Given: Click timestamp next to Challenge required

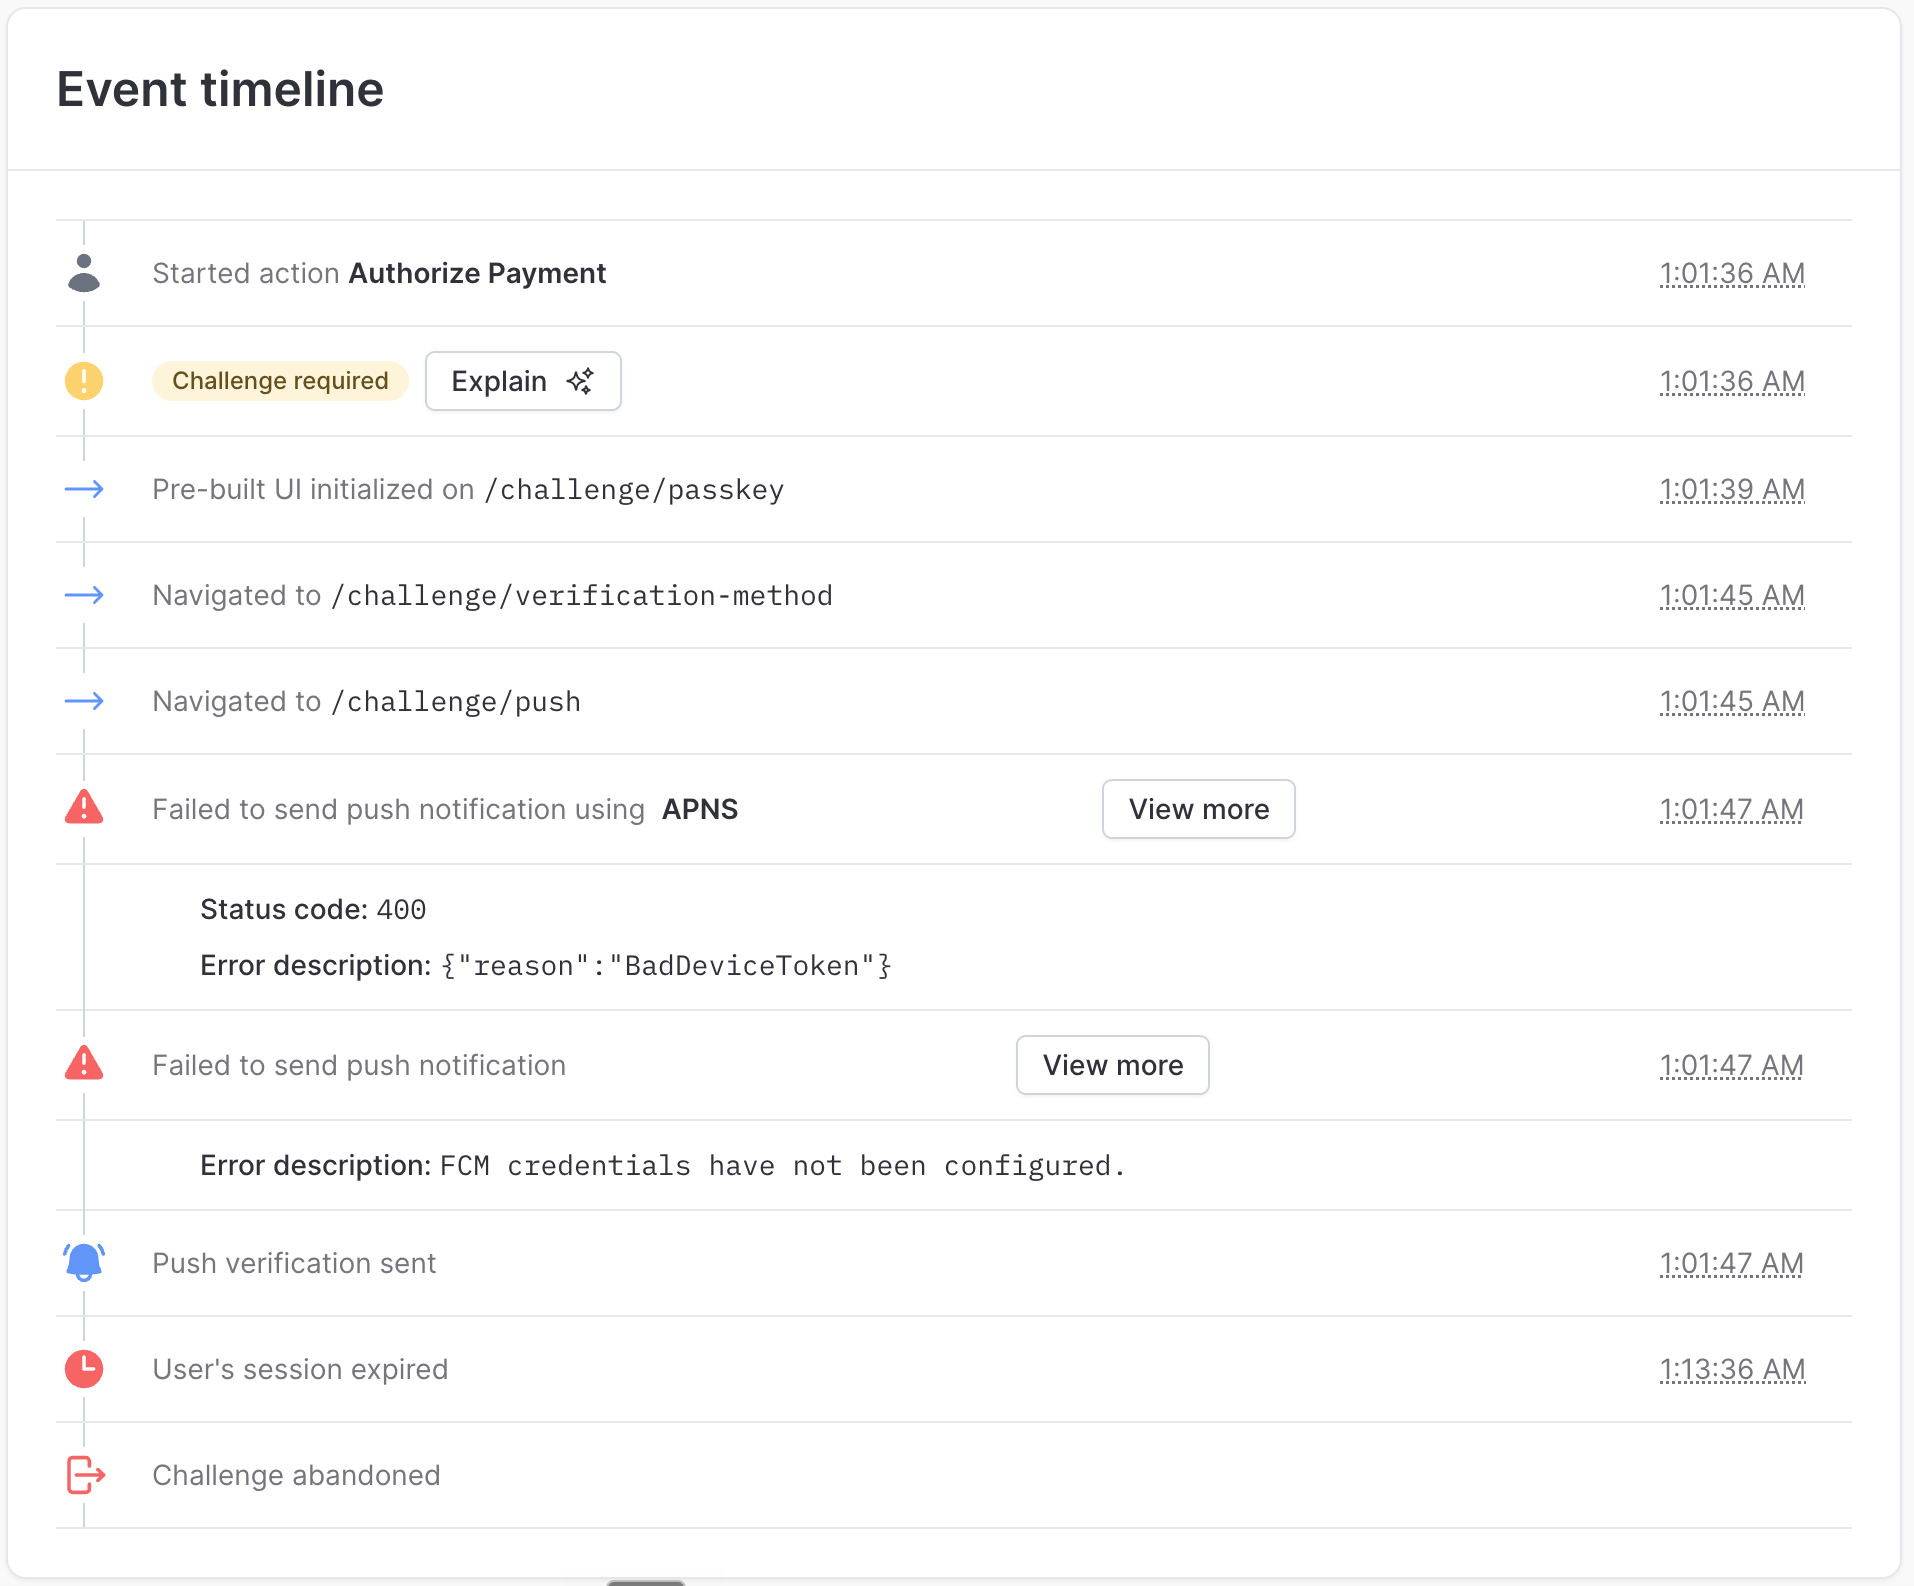Looking at the screenshot, I should tap(1732, 381).
